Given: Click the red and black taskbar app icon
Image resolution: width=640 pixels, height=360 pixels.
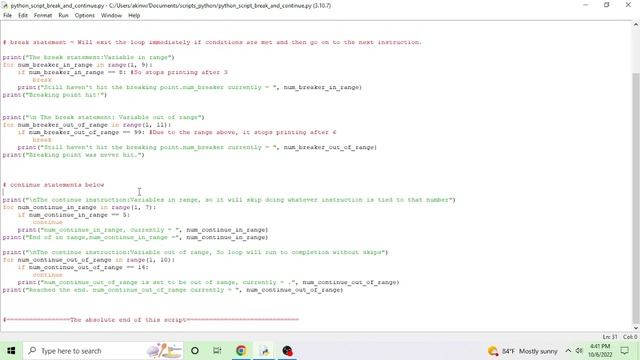Looking at the screenshot, I should pyautogui.click(x=287, y=351).
